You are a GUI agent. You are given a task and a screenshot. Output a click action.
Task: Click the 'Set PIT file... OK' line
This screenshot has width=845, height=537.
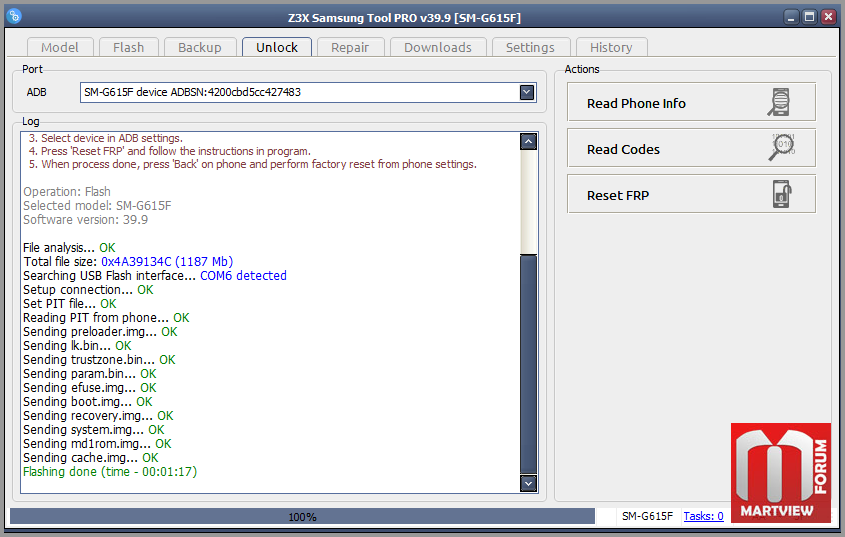pos(70,304)
